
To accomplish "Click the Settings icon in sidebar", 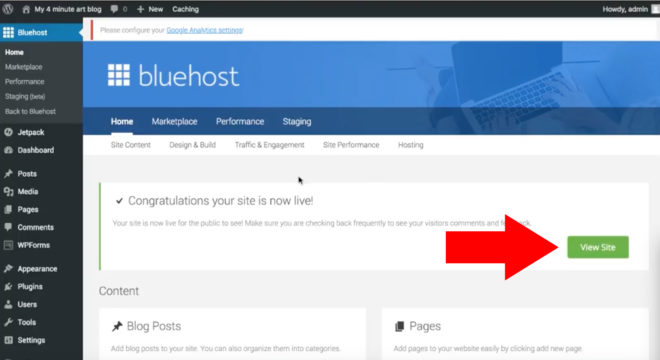I will (x=8, y=340).
